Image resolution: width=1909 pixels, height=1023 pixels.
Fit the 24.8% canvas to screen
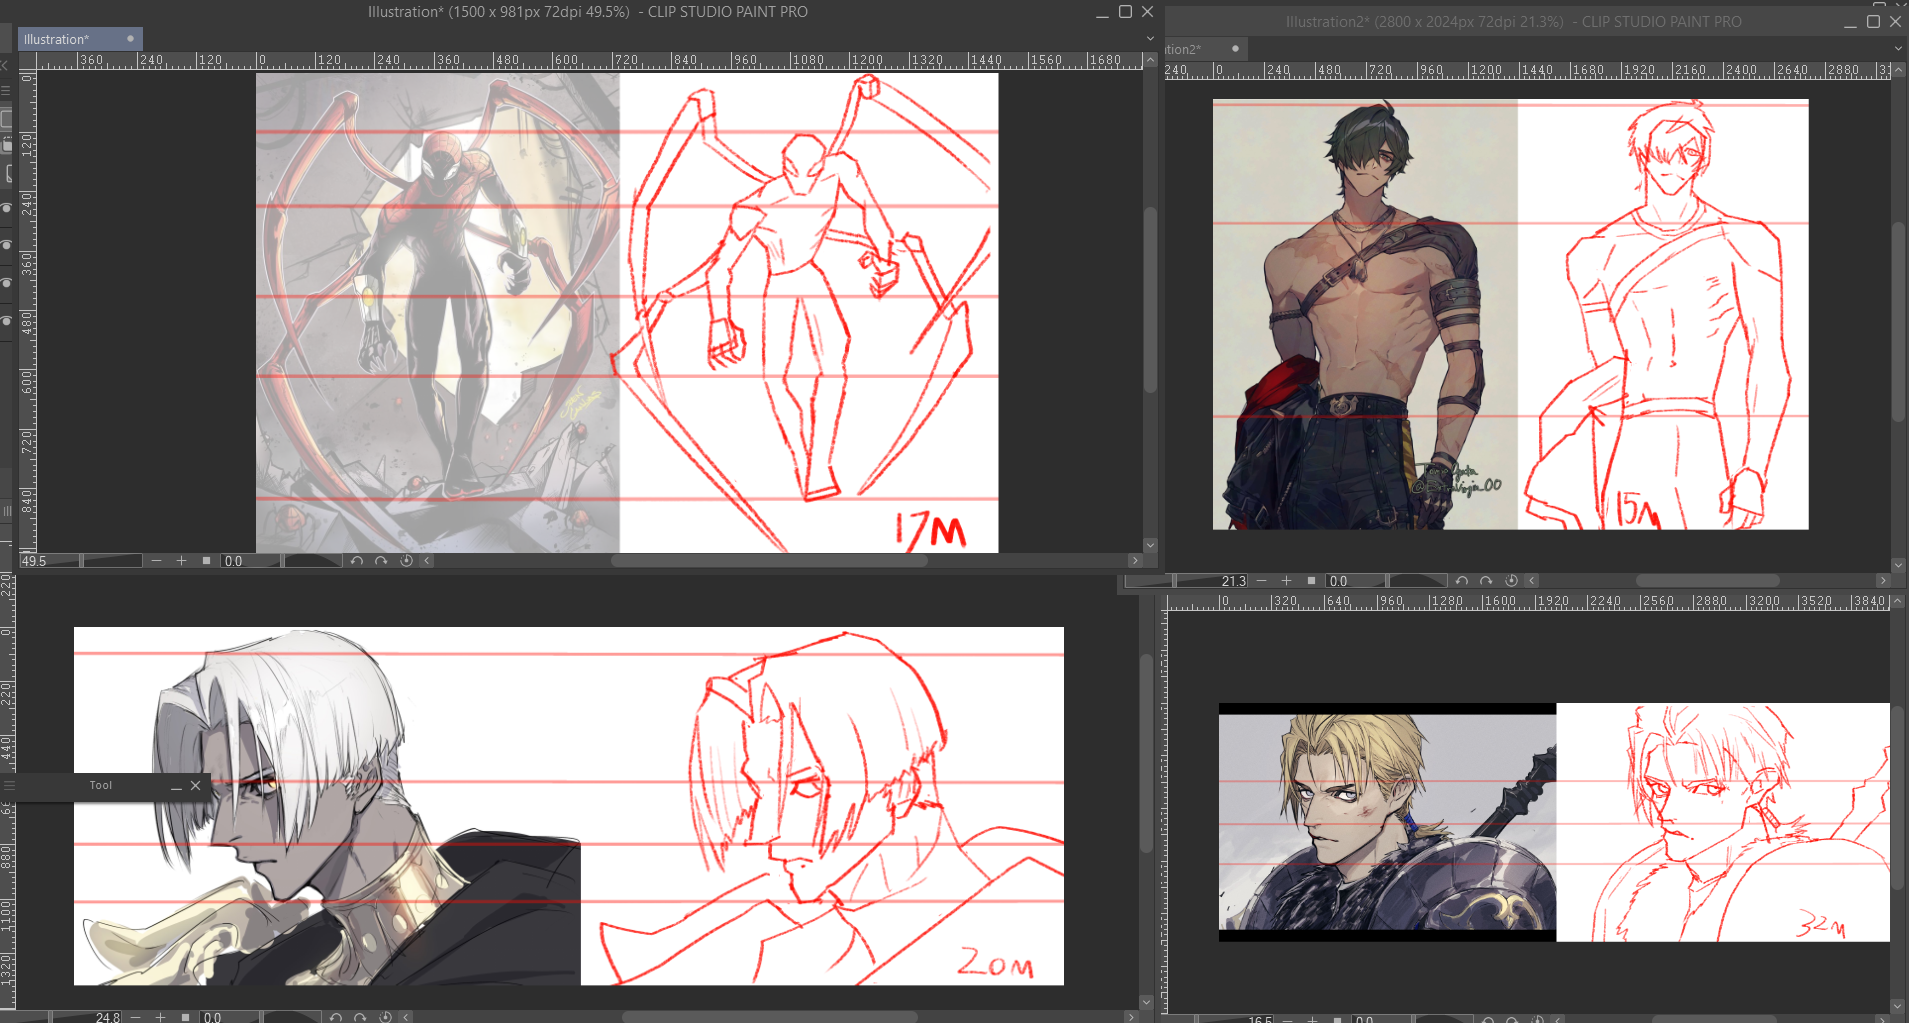[185, 1017]
